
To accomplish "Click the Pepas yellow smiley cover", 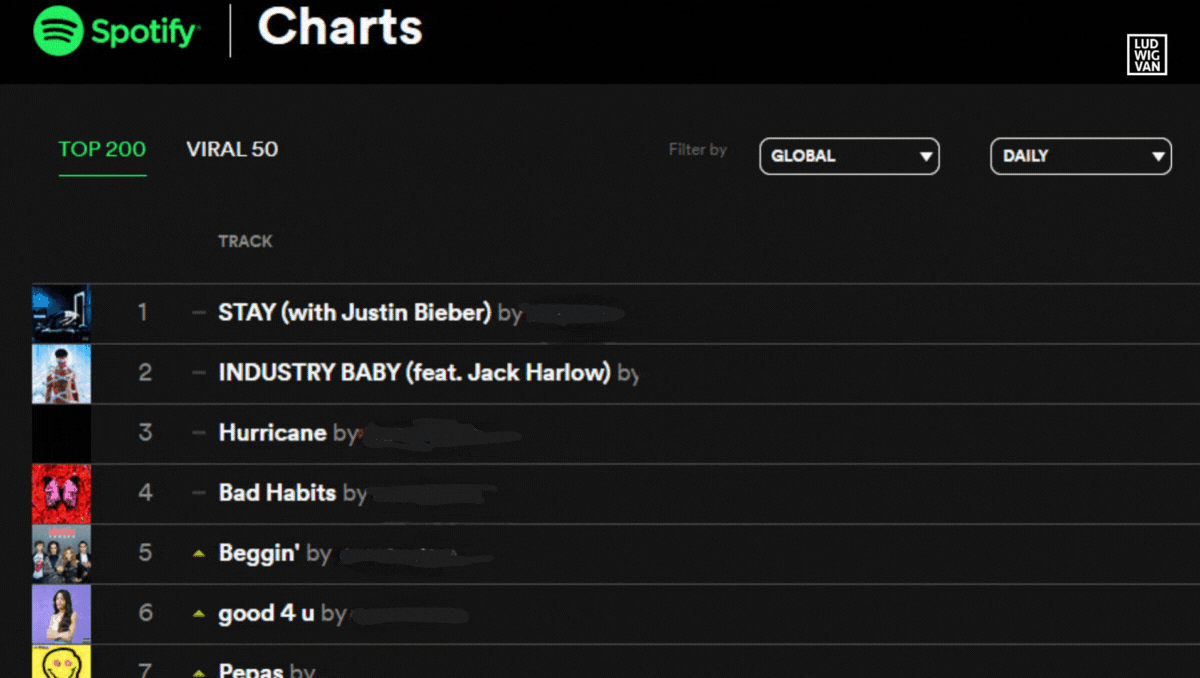I will [x=61, y=662].
